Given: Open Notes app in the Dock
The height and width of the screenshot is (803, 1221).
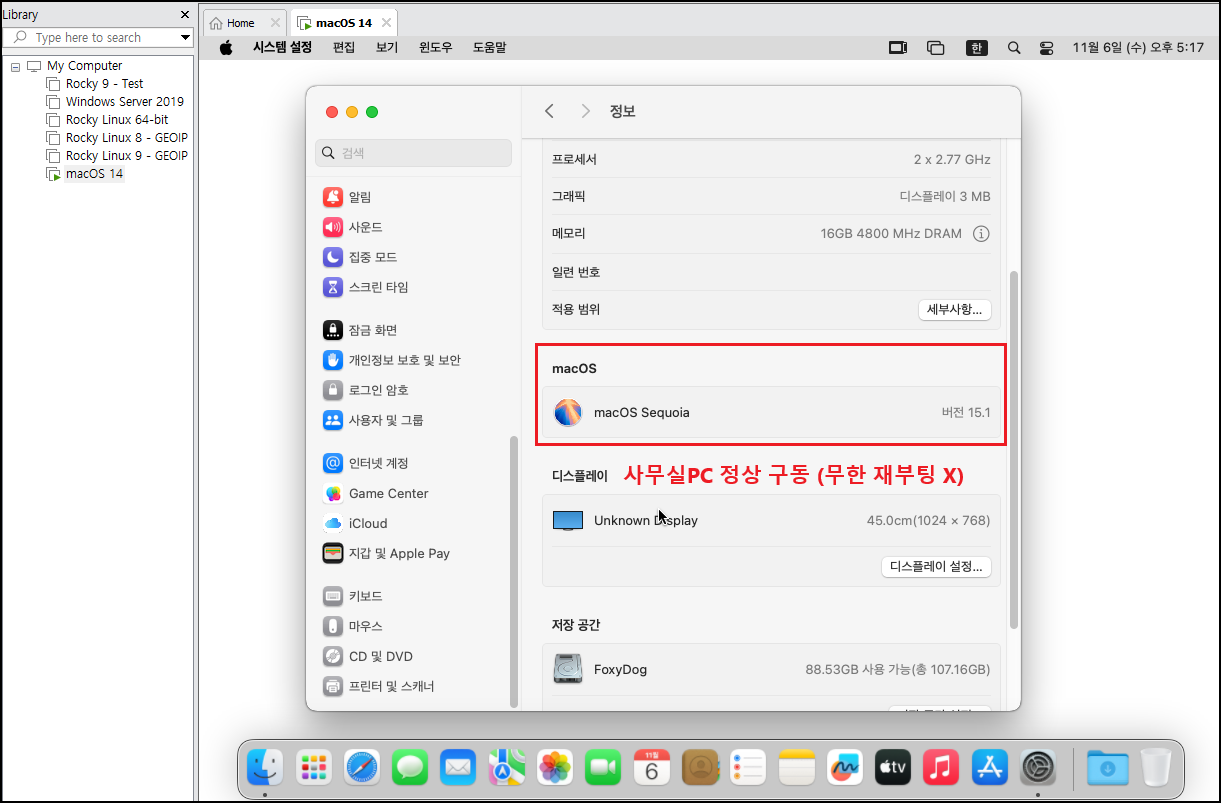Looking at the screenshot, I should click(797, 767).
